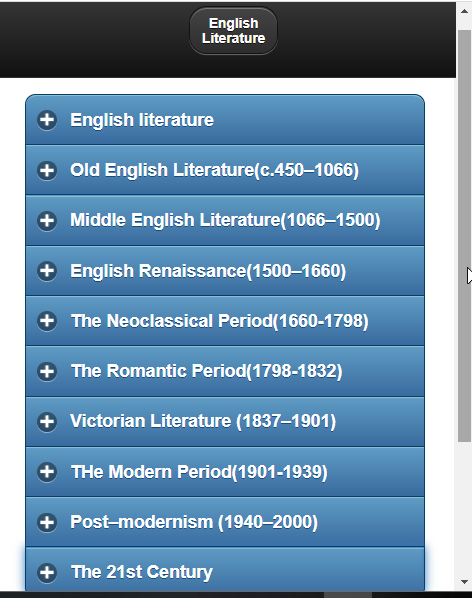The width and height of the screenshot is (472, 598).
Task: Click plus icon for Middle English Literature
Action: (x=47, y=220)
